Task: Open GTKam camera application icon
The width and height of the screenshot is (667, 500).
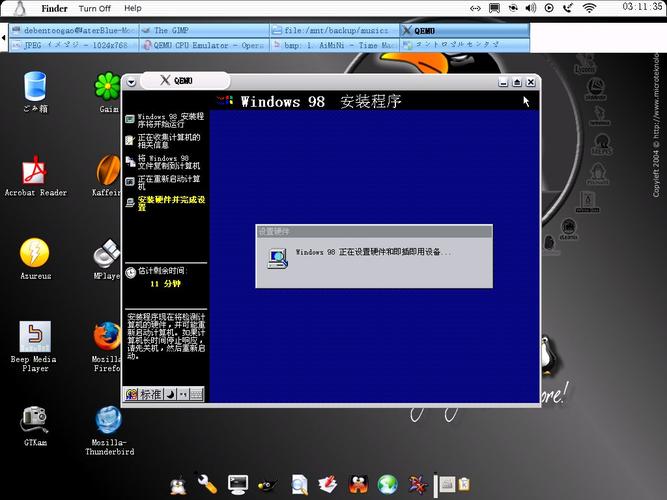Action: (35, 418)
